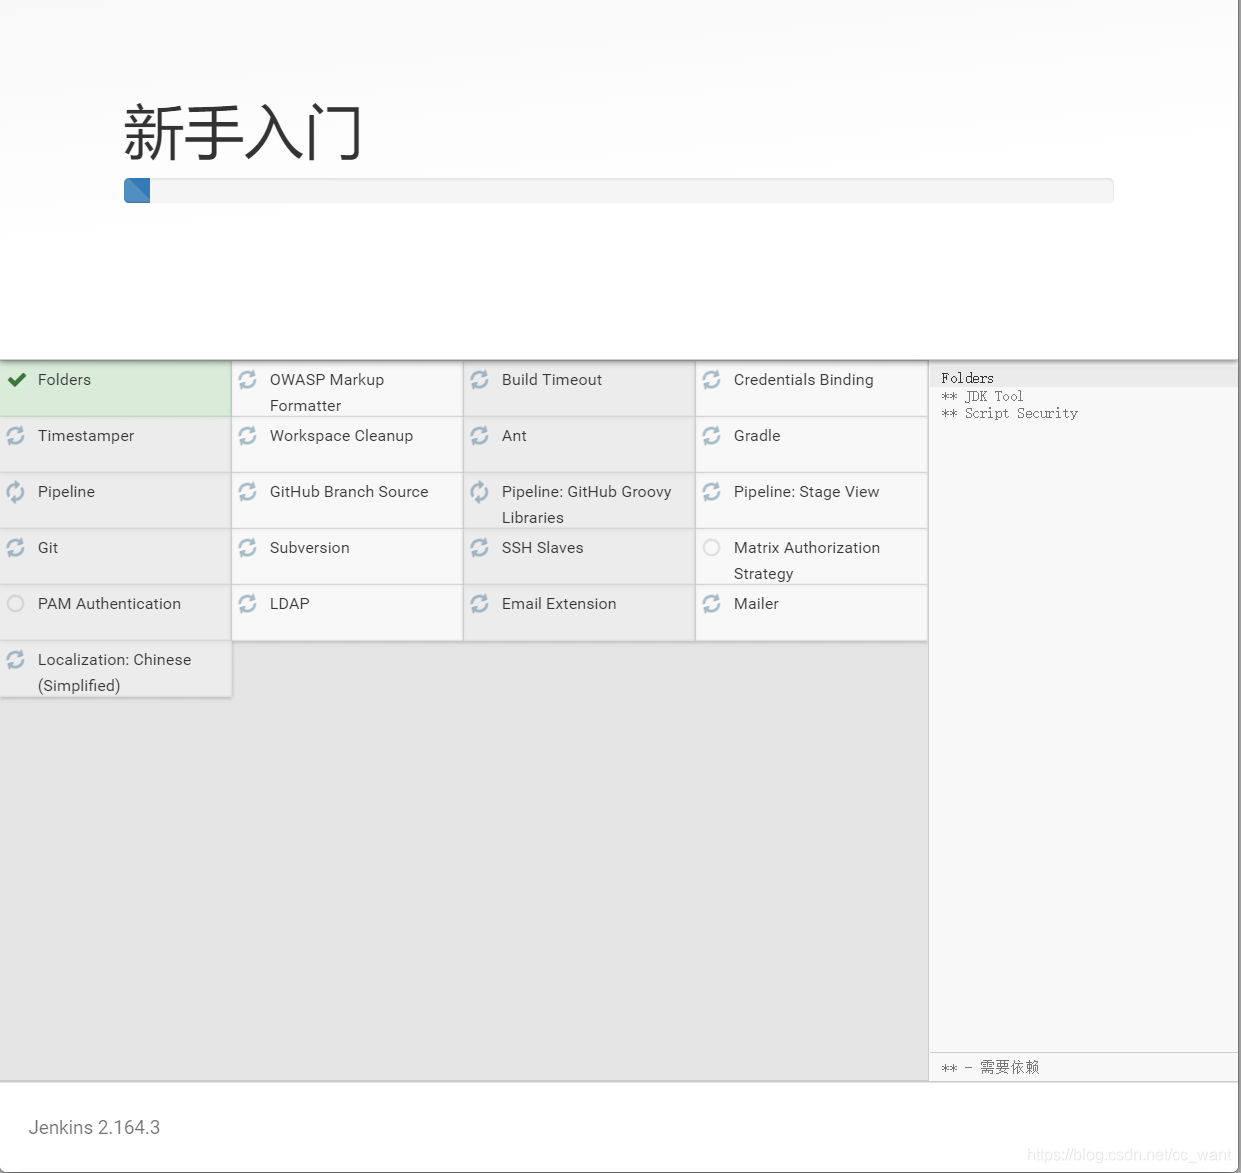Click the Gradle plugin name

pyautogui.click(x=757, y=436)
